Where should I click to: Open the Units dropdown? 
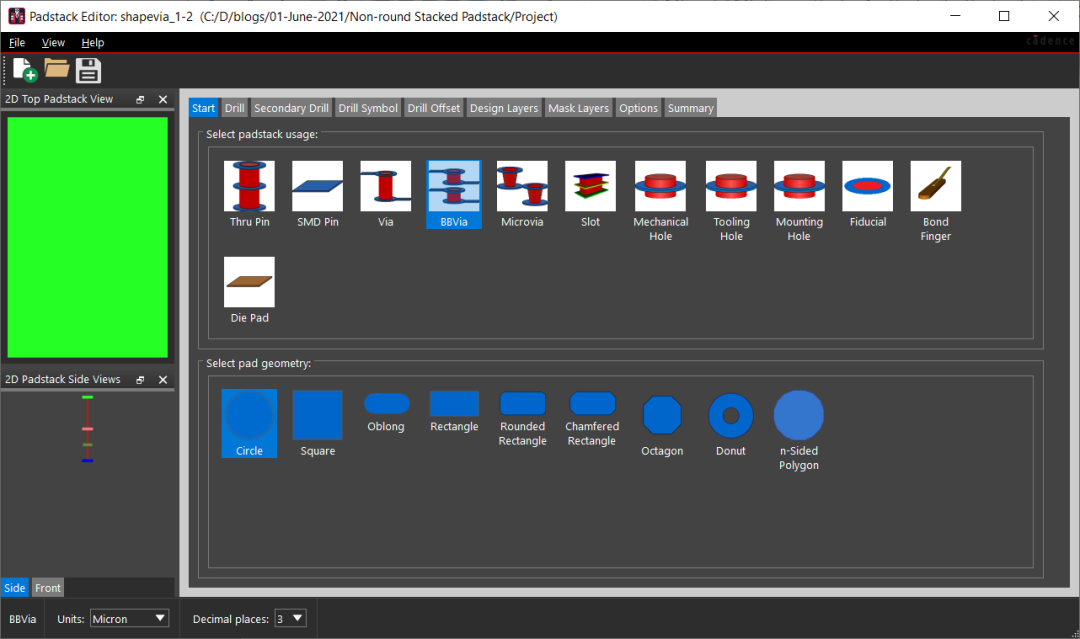(129, 619)
